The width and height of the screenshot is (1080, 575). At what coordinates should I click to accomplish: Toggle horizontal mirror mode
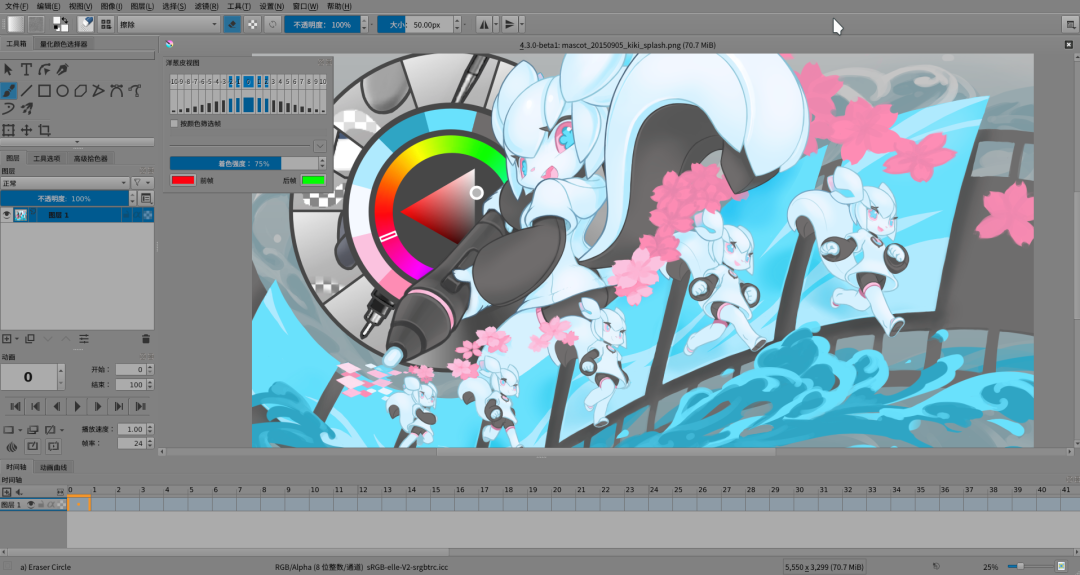pos(484,24)
